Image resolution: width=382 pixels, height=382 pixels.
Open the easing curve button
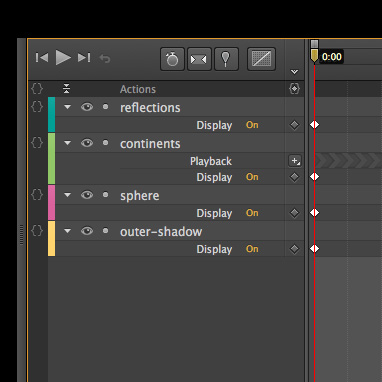(261, 59)
